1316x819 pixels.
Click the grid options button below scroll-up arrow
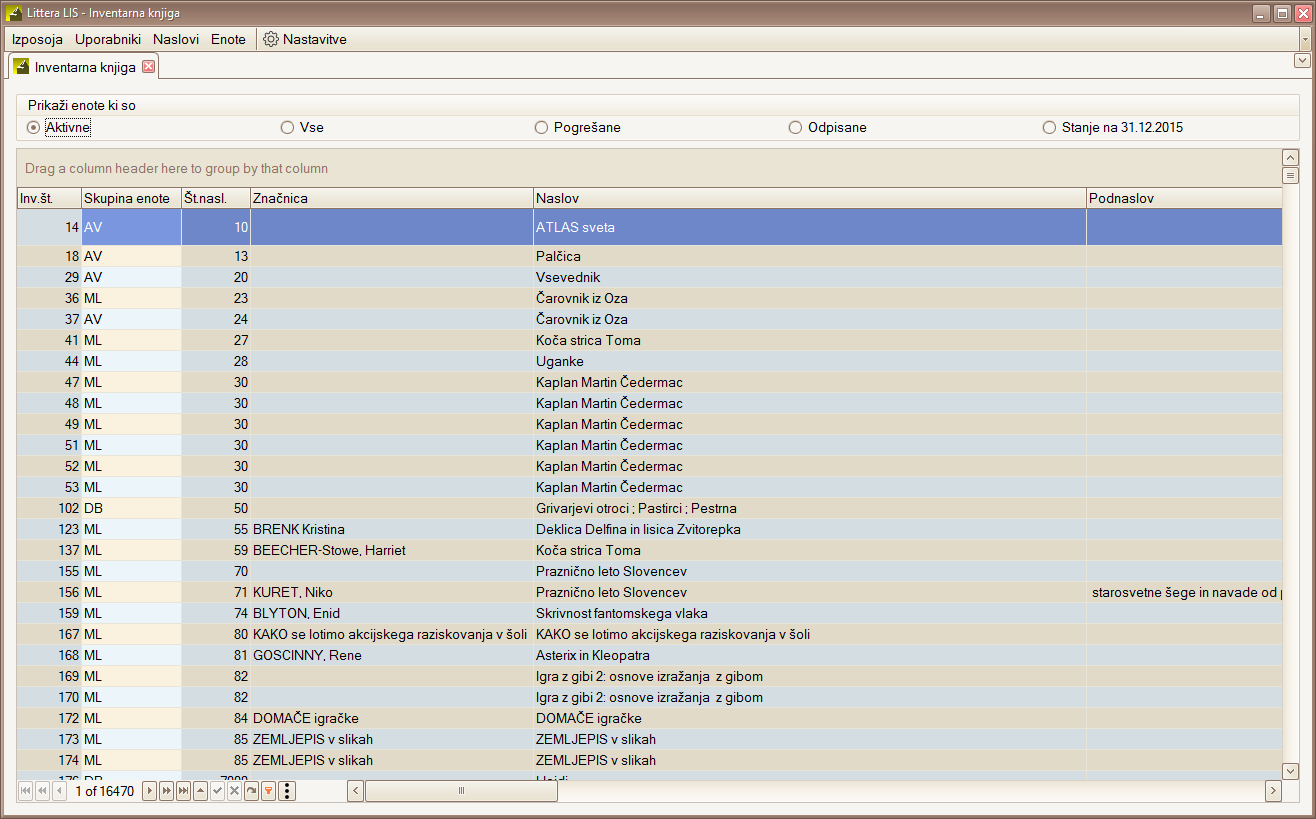pyautogui.click(x=1290, y=176)
